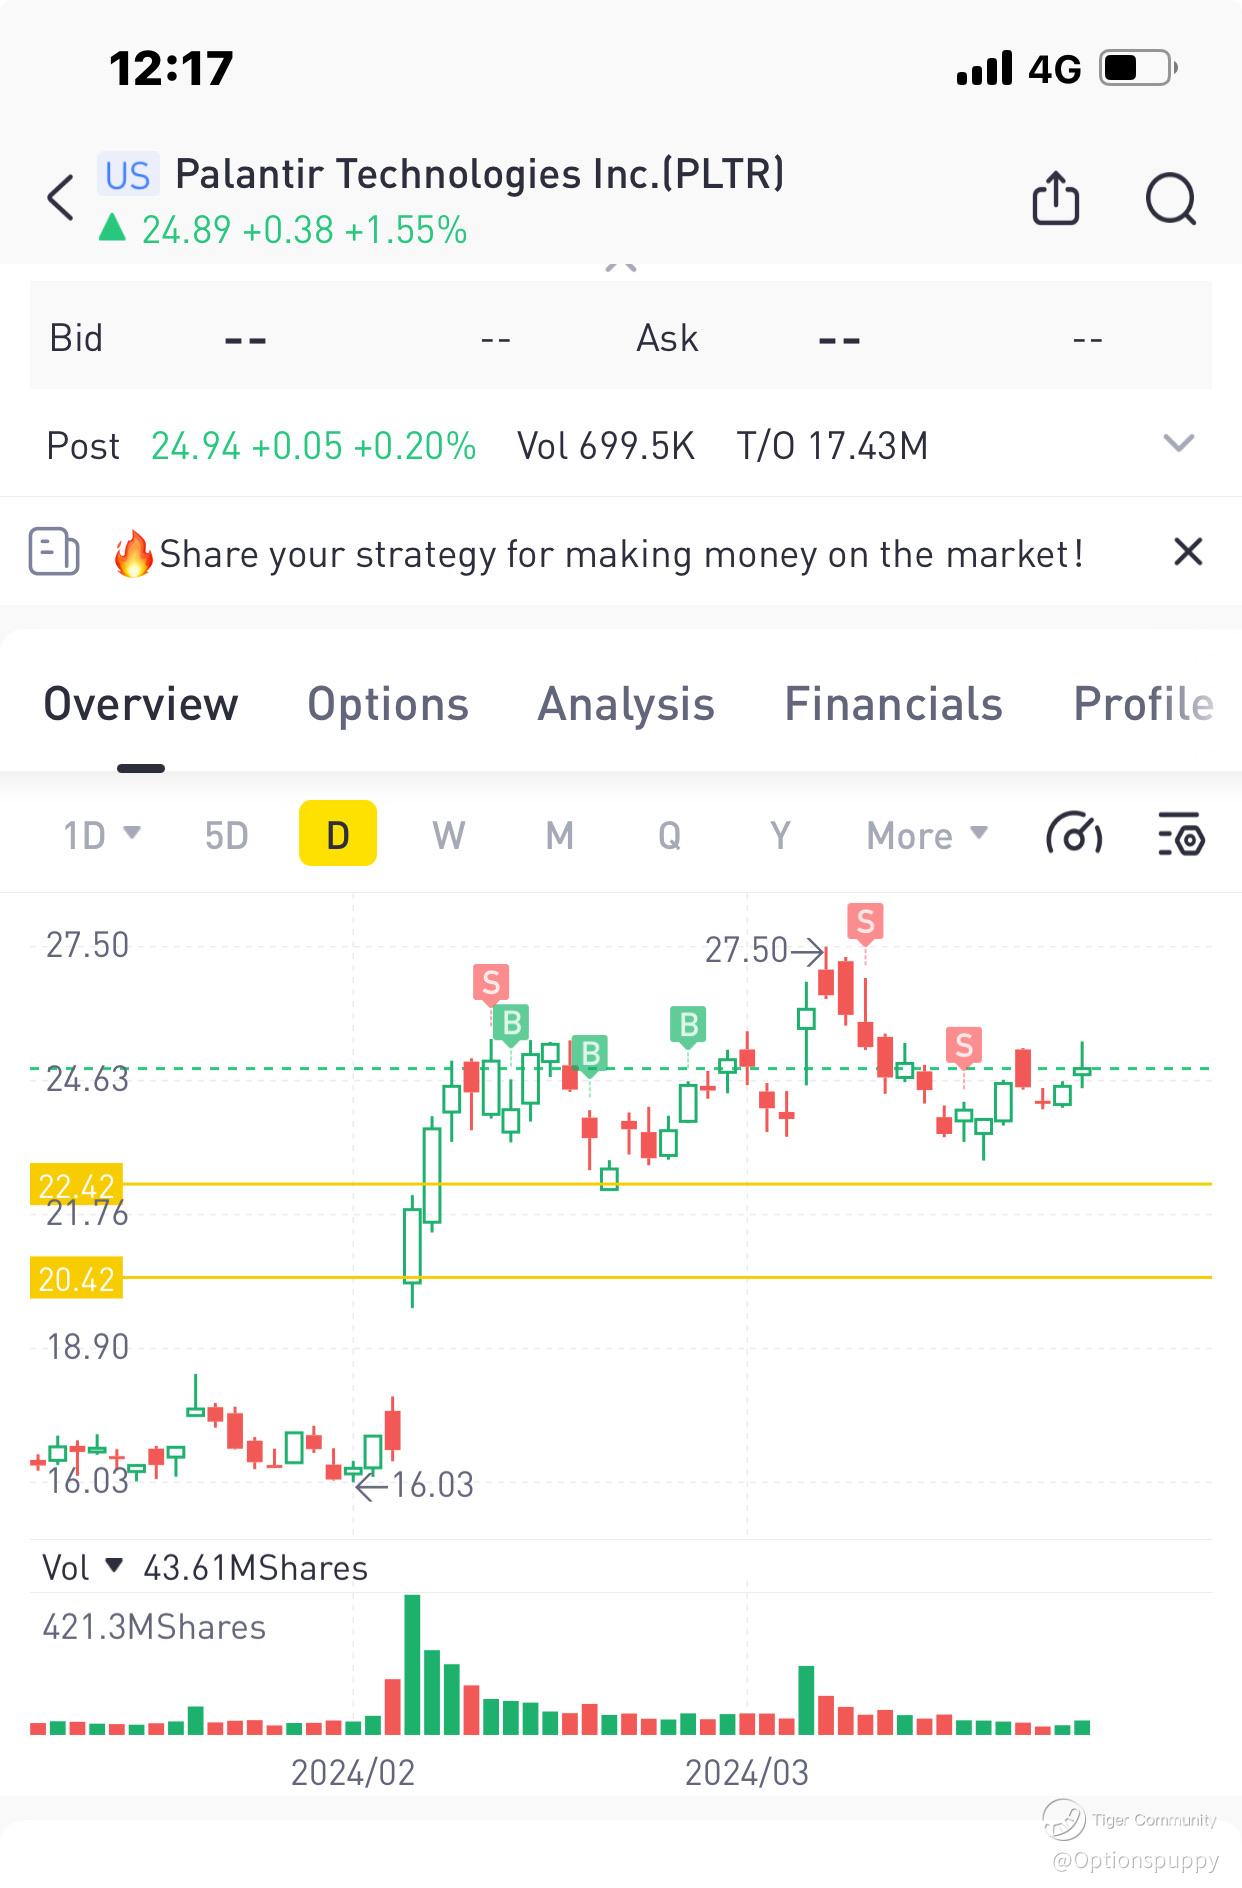Switch to the Financials tab

coord(893,704)
